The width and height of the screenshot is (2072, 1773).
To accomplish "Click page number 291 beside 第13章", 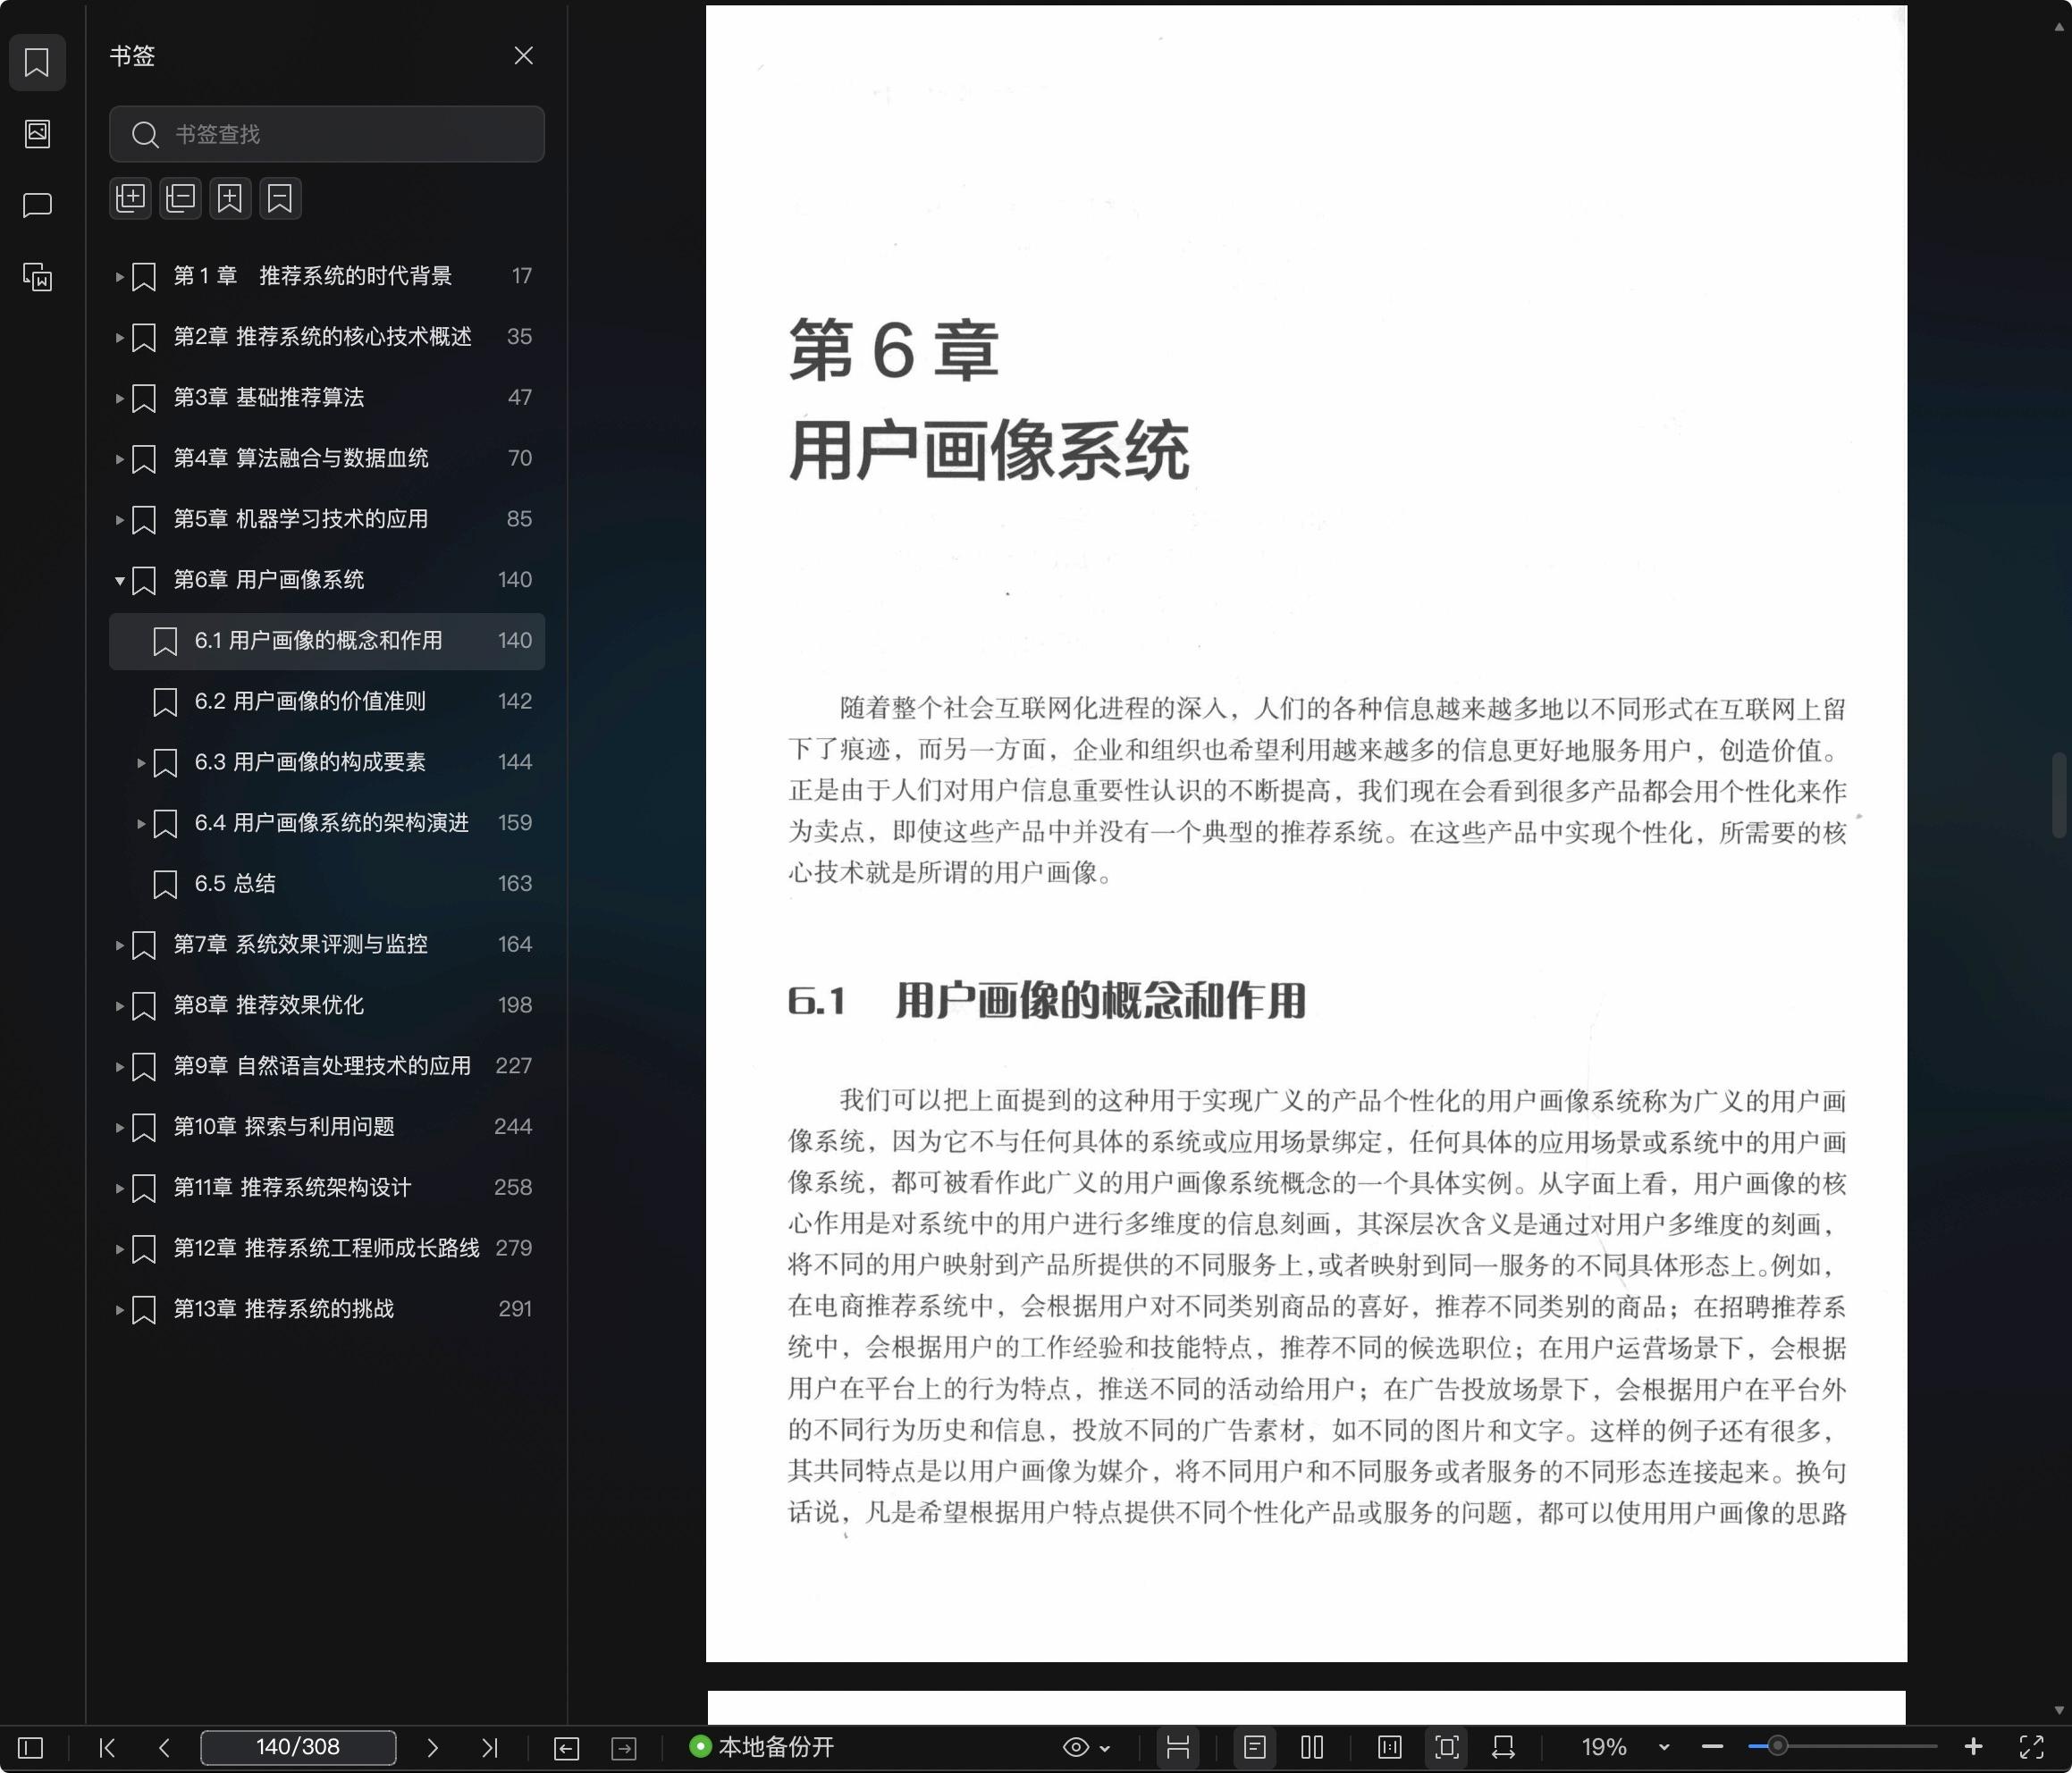I will click(515, 1309).
